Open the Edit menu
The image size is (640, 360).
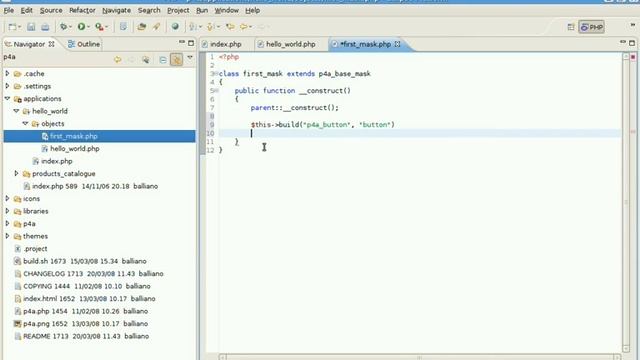point(27,10)
